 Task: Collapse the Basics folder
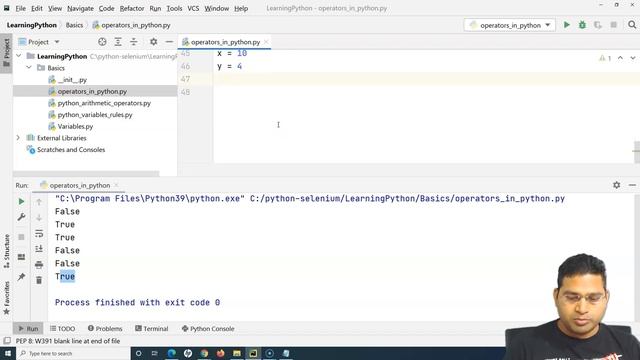[29, 67]
